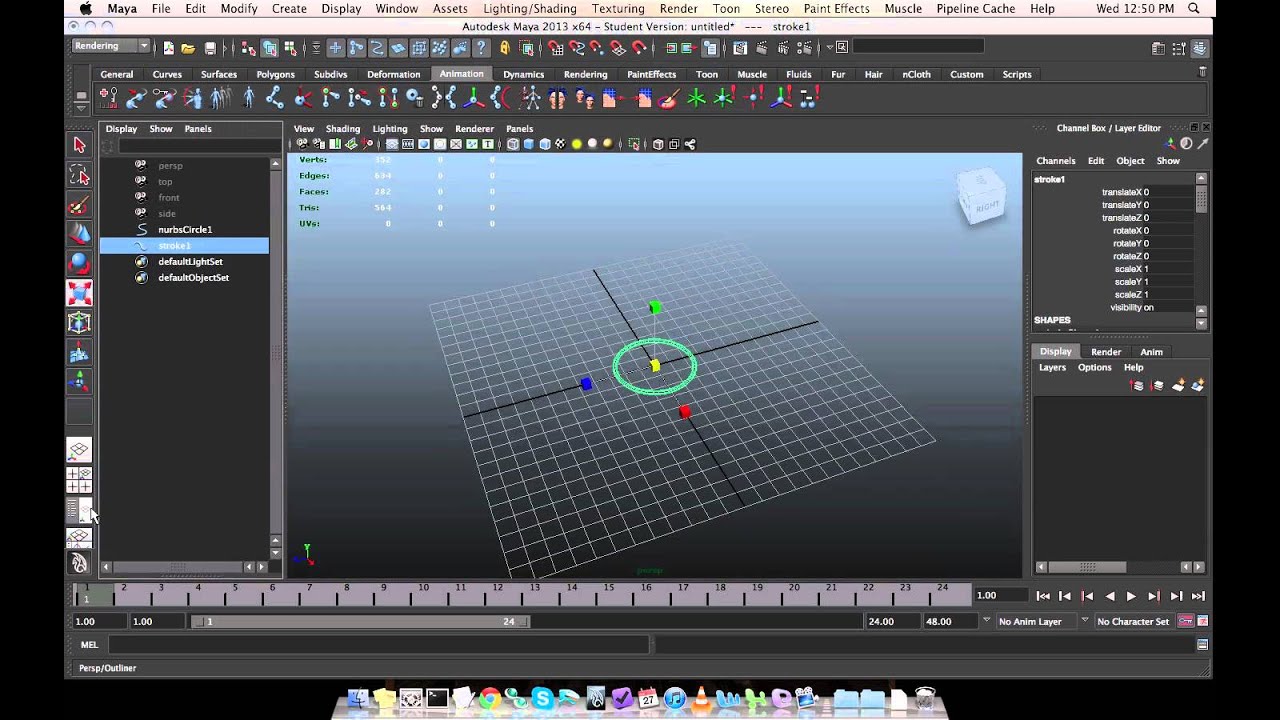
Task: Open the Paint Effects menu
Action: coord(836,8)
